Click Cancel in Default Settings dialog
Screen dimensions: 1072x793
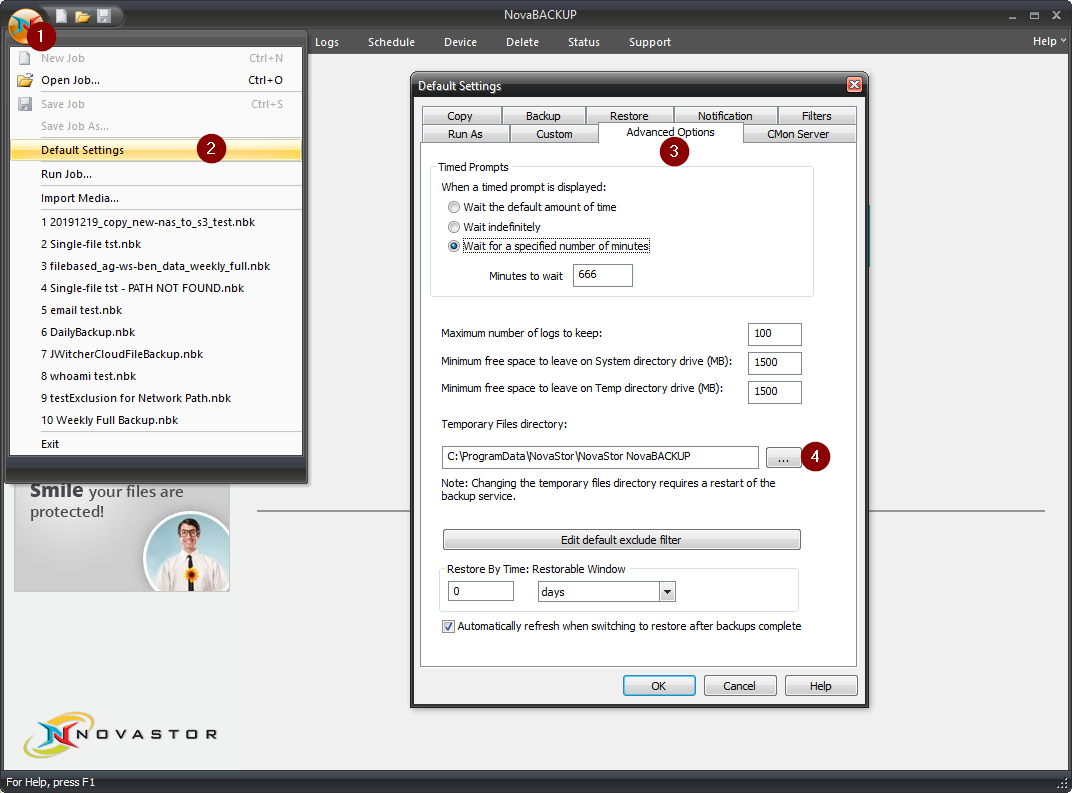(x=740, y=686)
